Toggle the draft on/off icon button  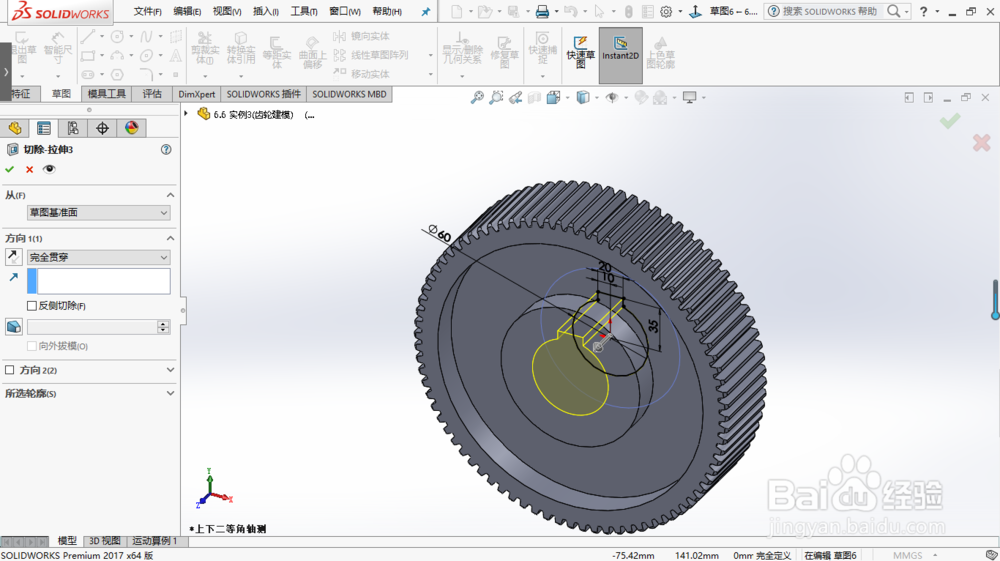pos(13,327)
